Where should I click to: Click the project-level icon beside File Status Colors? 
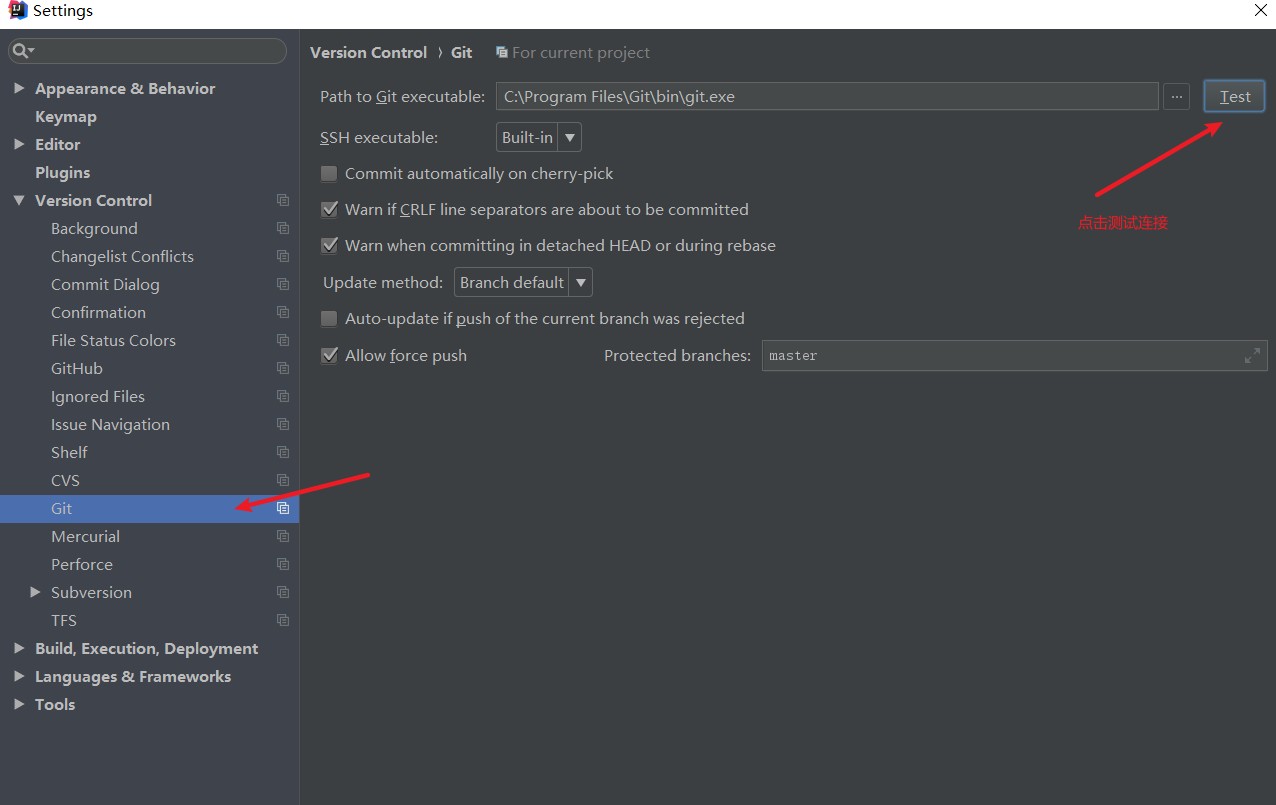[283, 340]
